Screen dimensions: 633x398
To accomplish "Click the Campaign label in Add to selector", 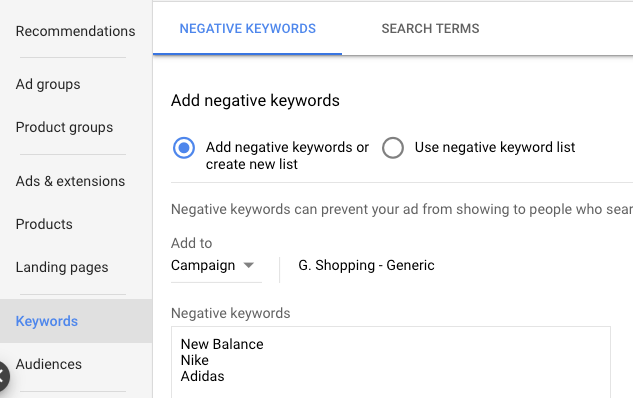I will pos(203,265).
